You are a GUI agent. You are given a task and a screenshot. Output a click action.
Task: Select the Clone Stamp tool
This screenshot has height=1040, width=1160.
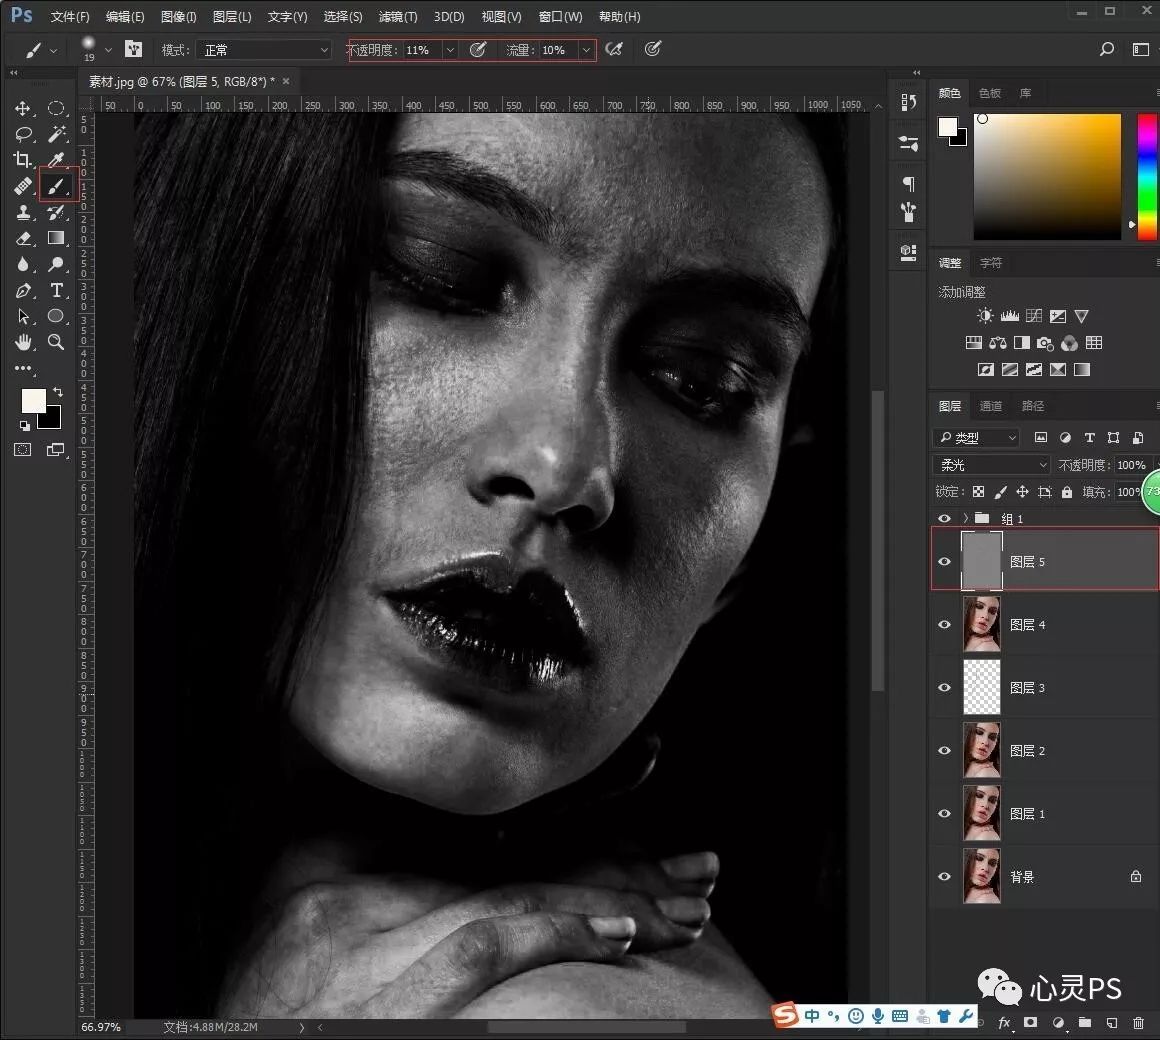pos(22,212)
